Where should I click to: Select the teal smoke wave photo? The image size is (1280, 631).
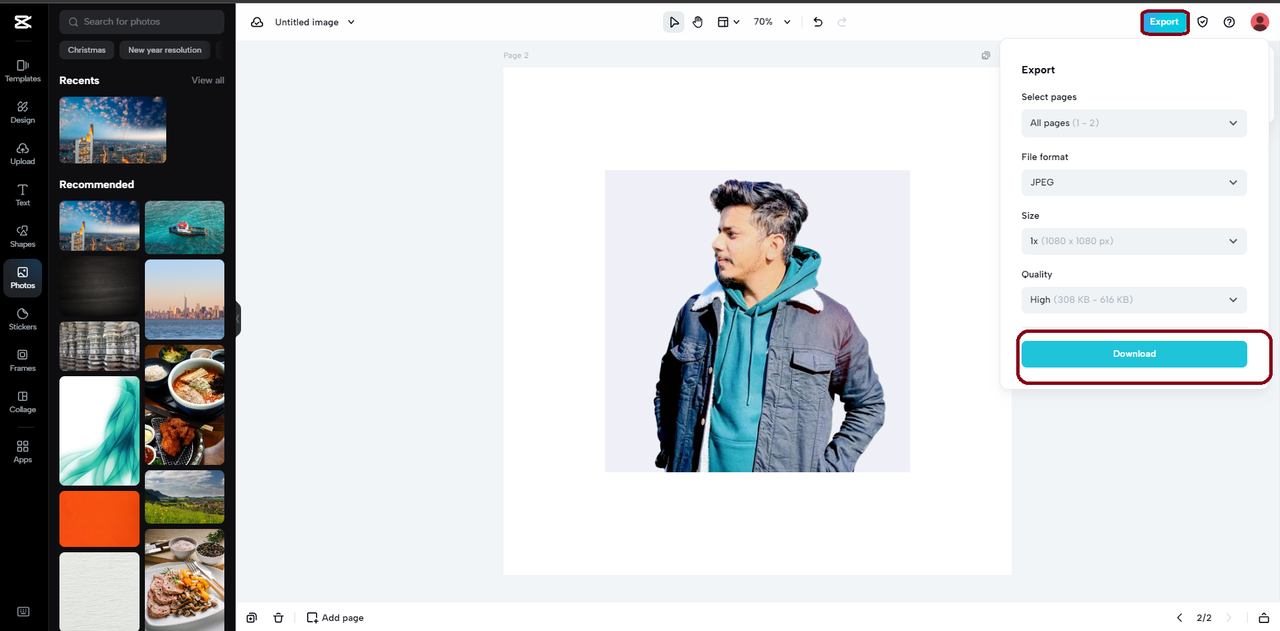(99, 431)
